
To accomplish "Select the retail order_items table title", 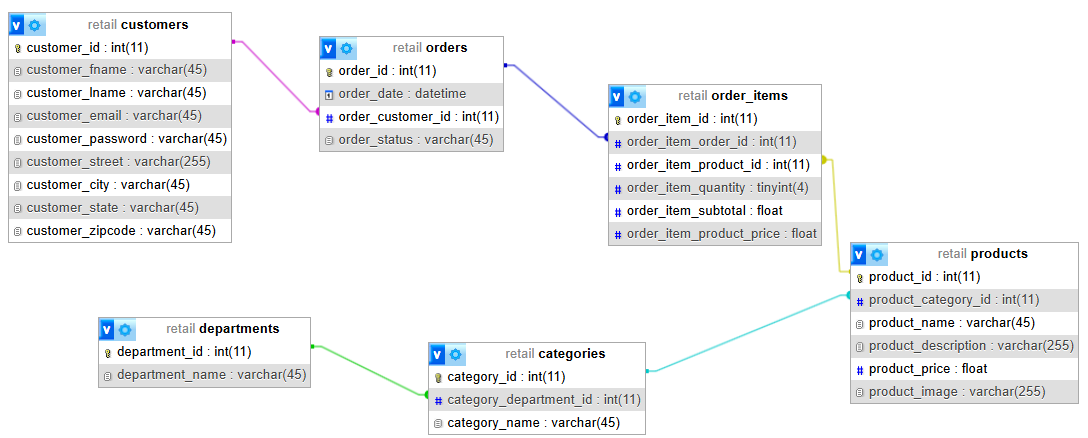I will click(x=732, y=96).
